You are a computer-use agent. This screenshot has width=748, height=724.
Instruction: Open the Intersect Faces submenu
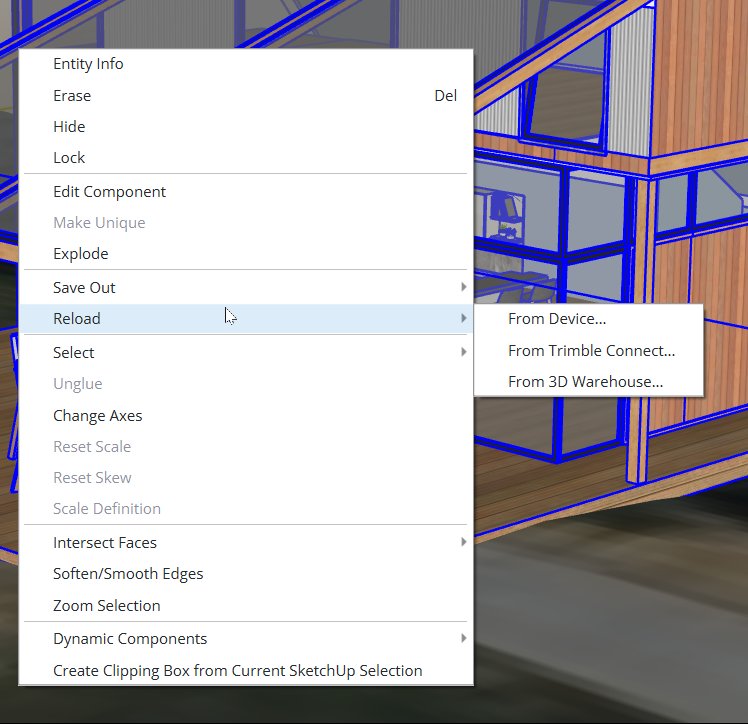105,543
